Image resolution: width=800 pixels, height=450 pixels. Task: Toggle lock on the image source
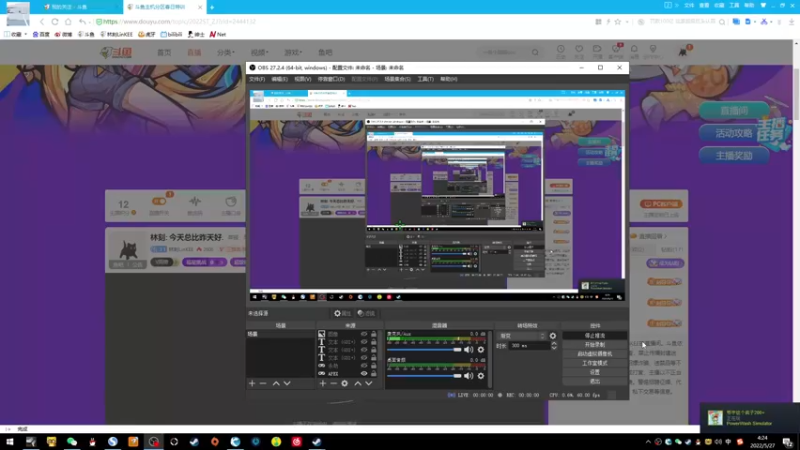click(373, 334)
